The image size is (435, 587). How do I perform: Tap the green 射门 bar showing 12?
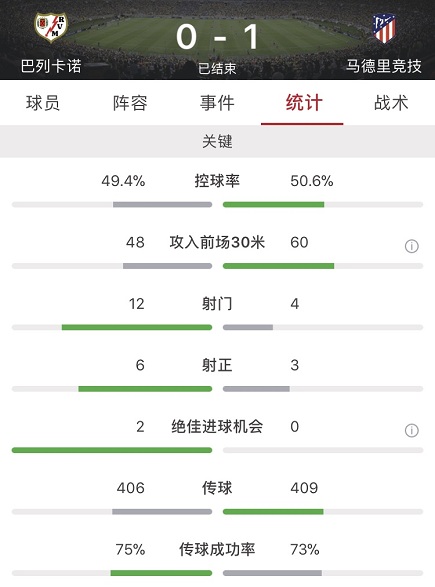137,327
